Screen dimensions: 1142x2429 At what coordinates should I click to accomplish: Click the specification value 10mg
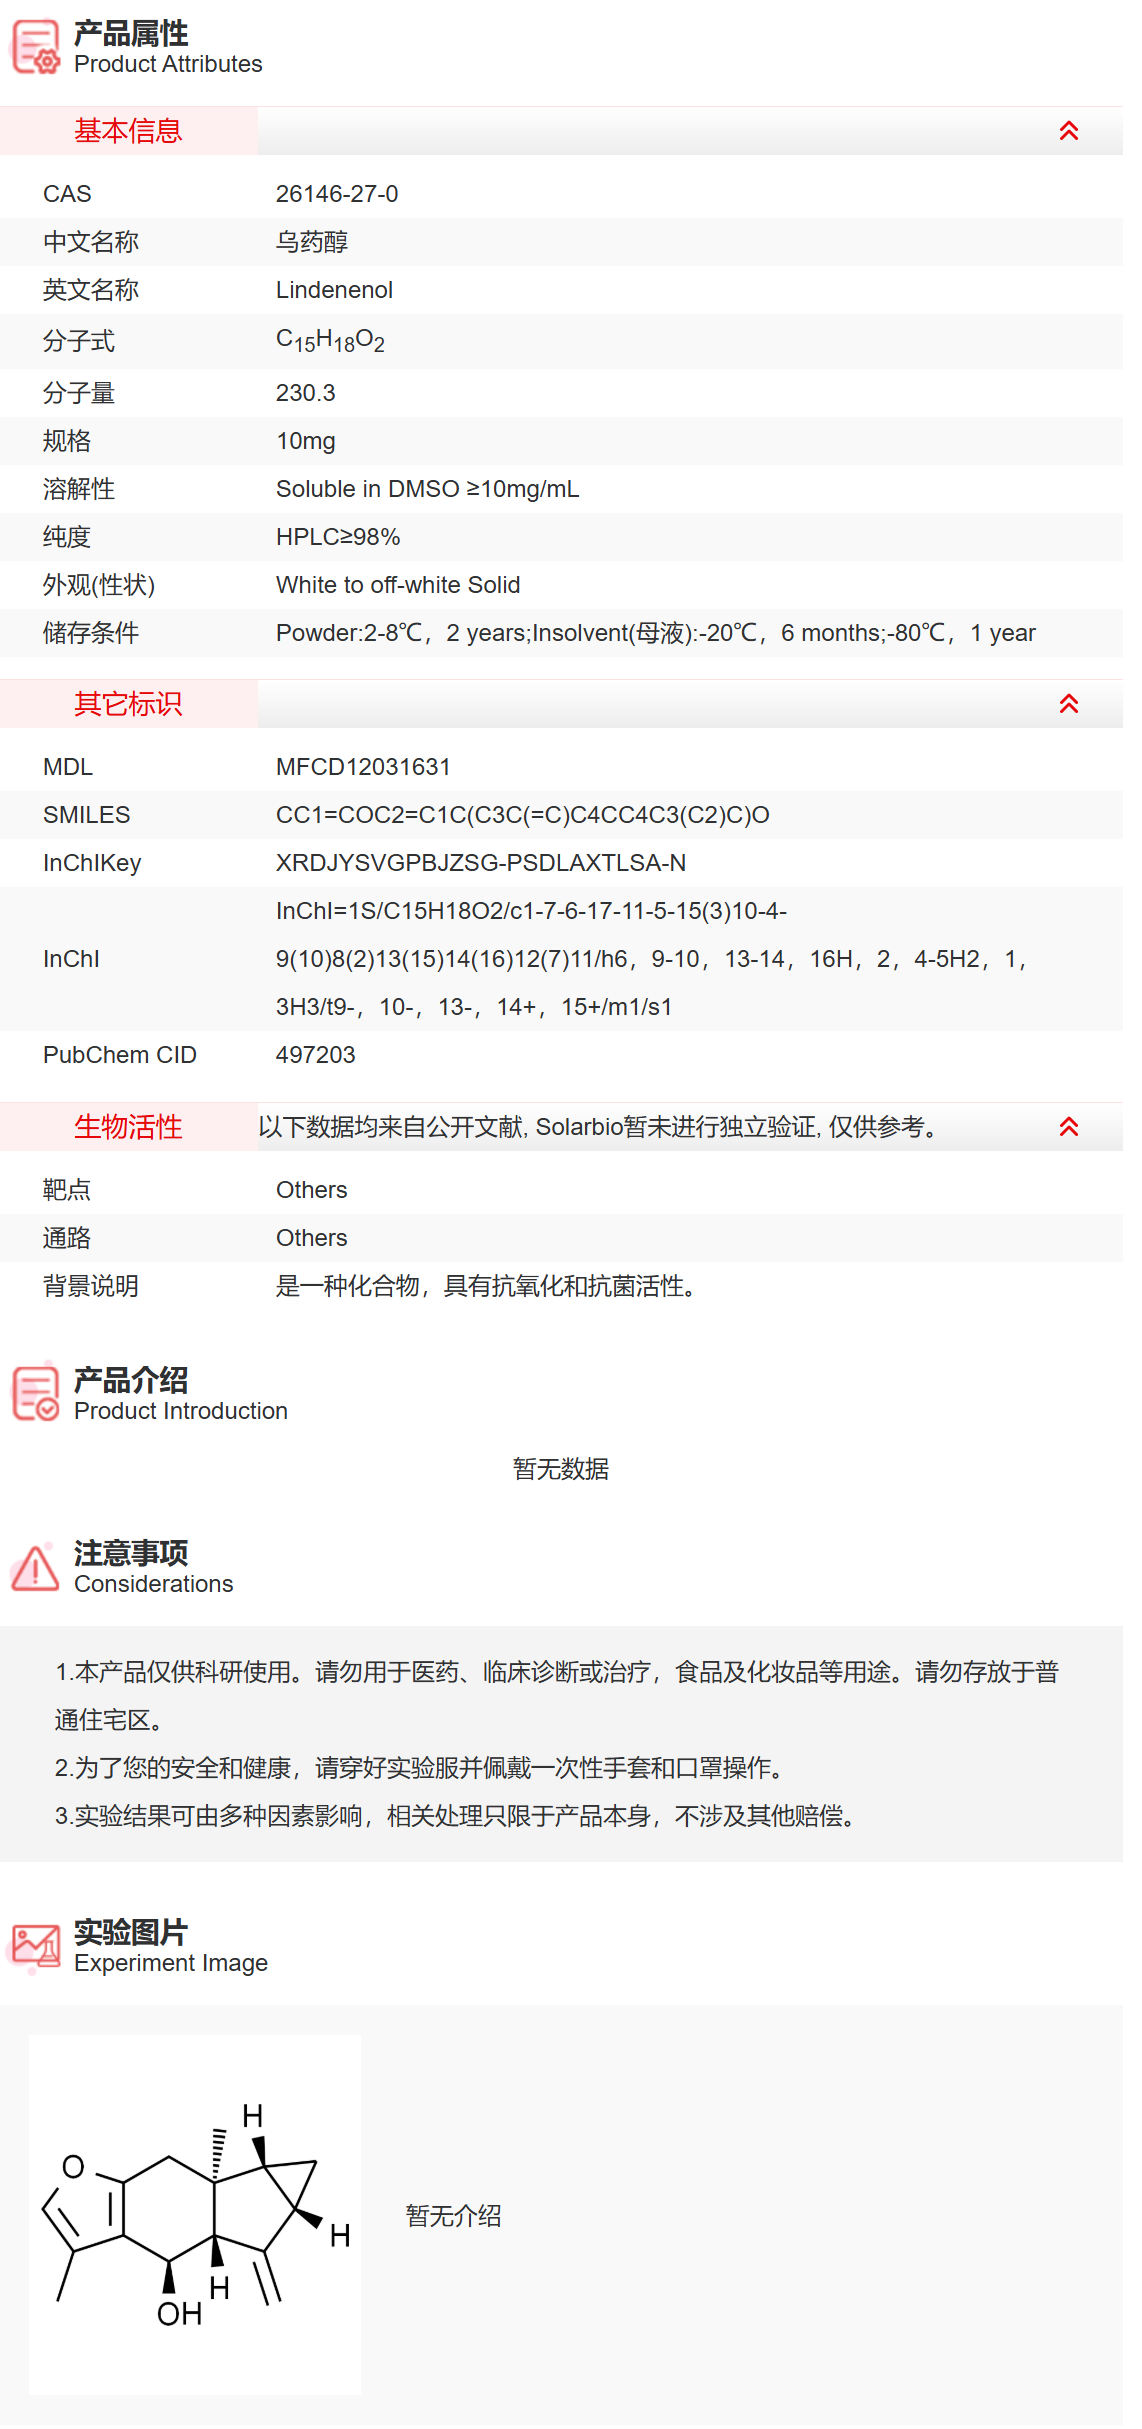point(306,441)
